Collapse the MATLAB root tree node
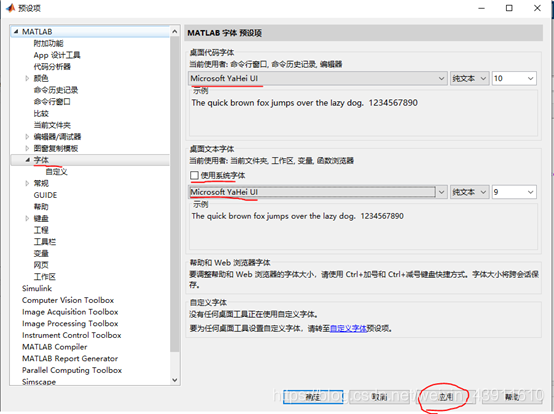Image resolution: width=554 pixels, height=414 pixels. pos(16,31)
